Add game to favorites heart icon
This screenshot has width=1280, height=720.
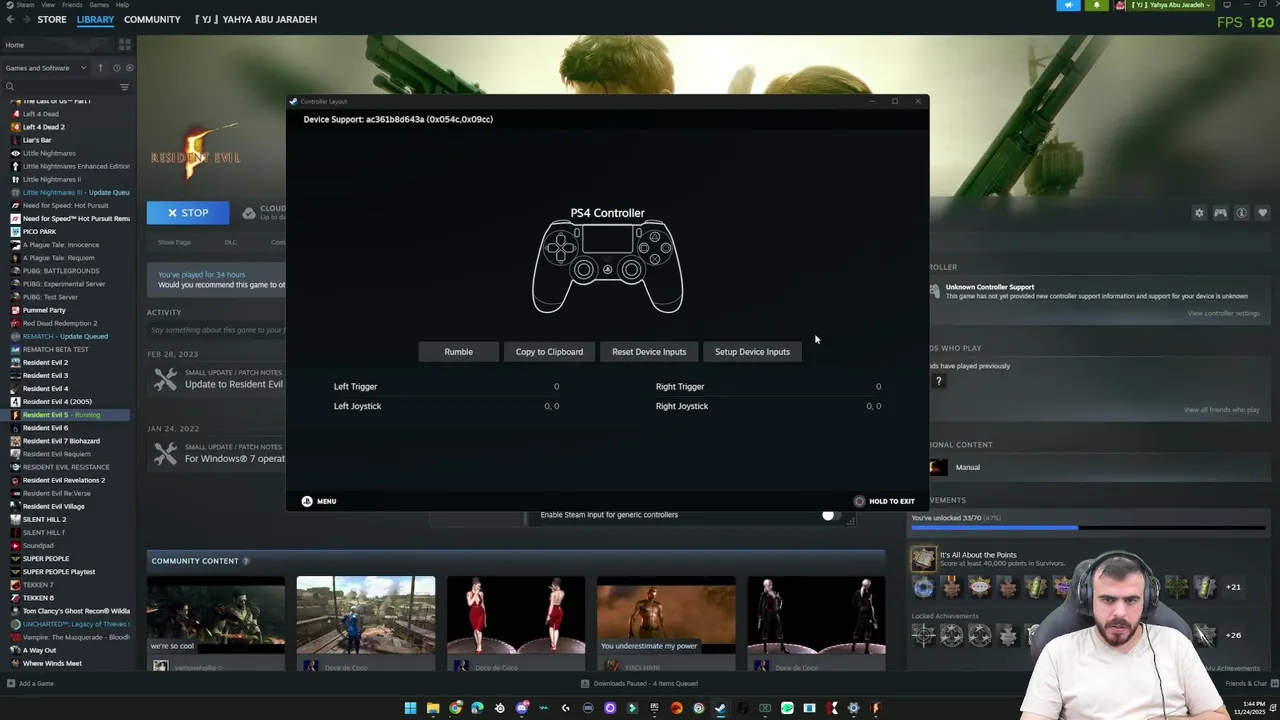1262,213
